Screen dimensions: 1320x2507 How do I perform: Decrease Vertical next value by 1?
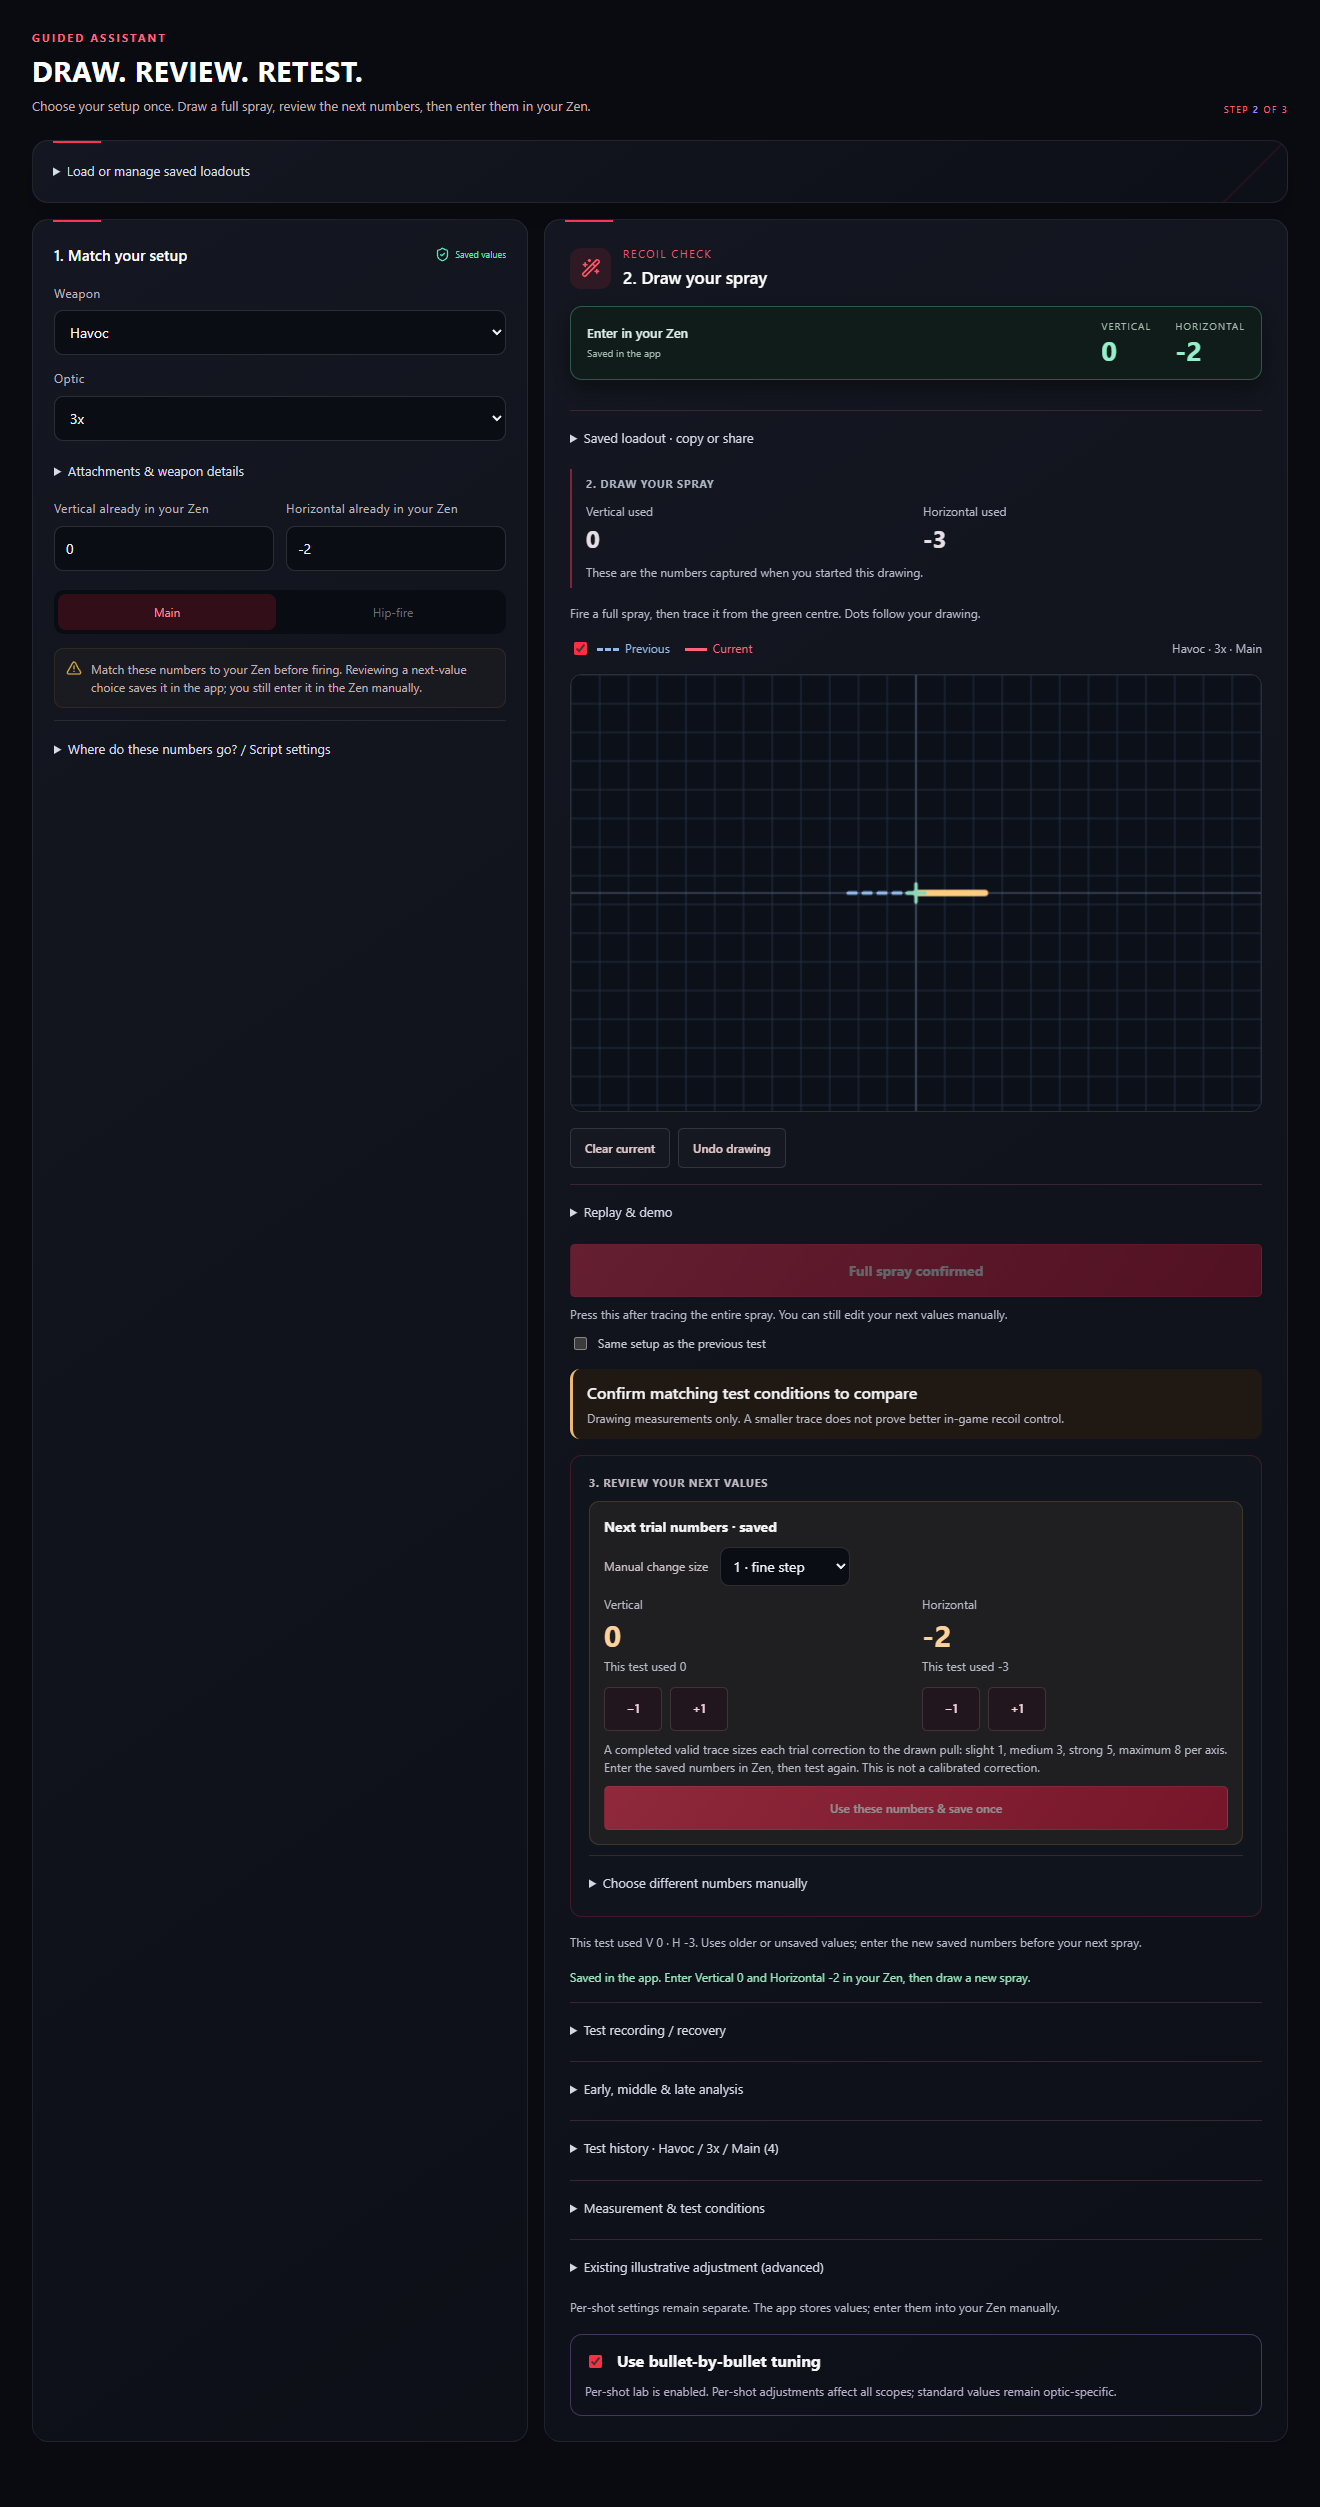[633, 1709]
